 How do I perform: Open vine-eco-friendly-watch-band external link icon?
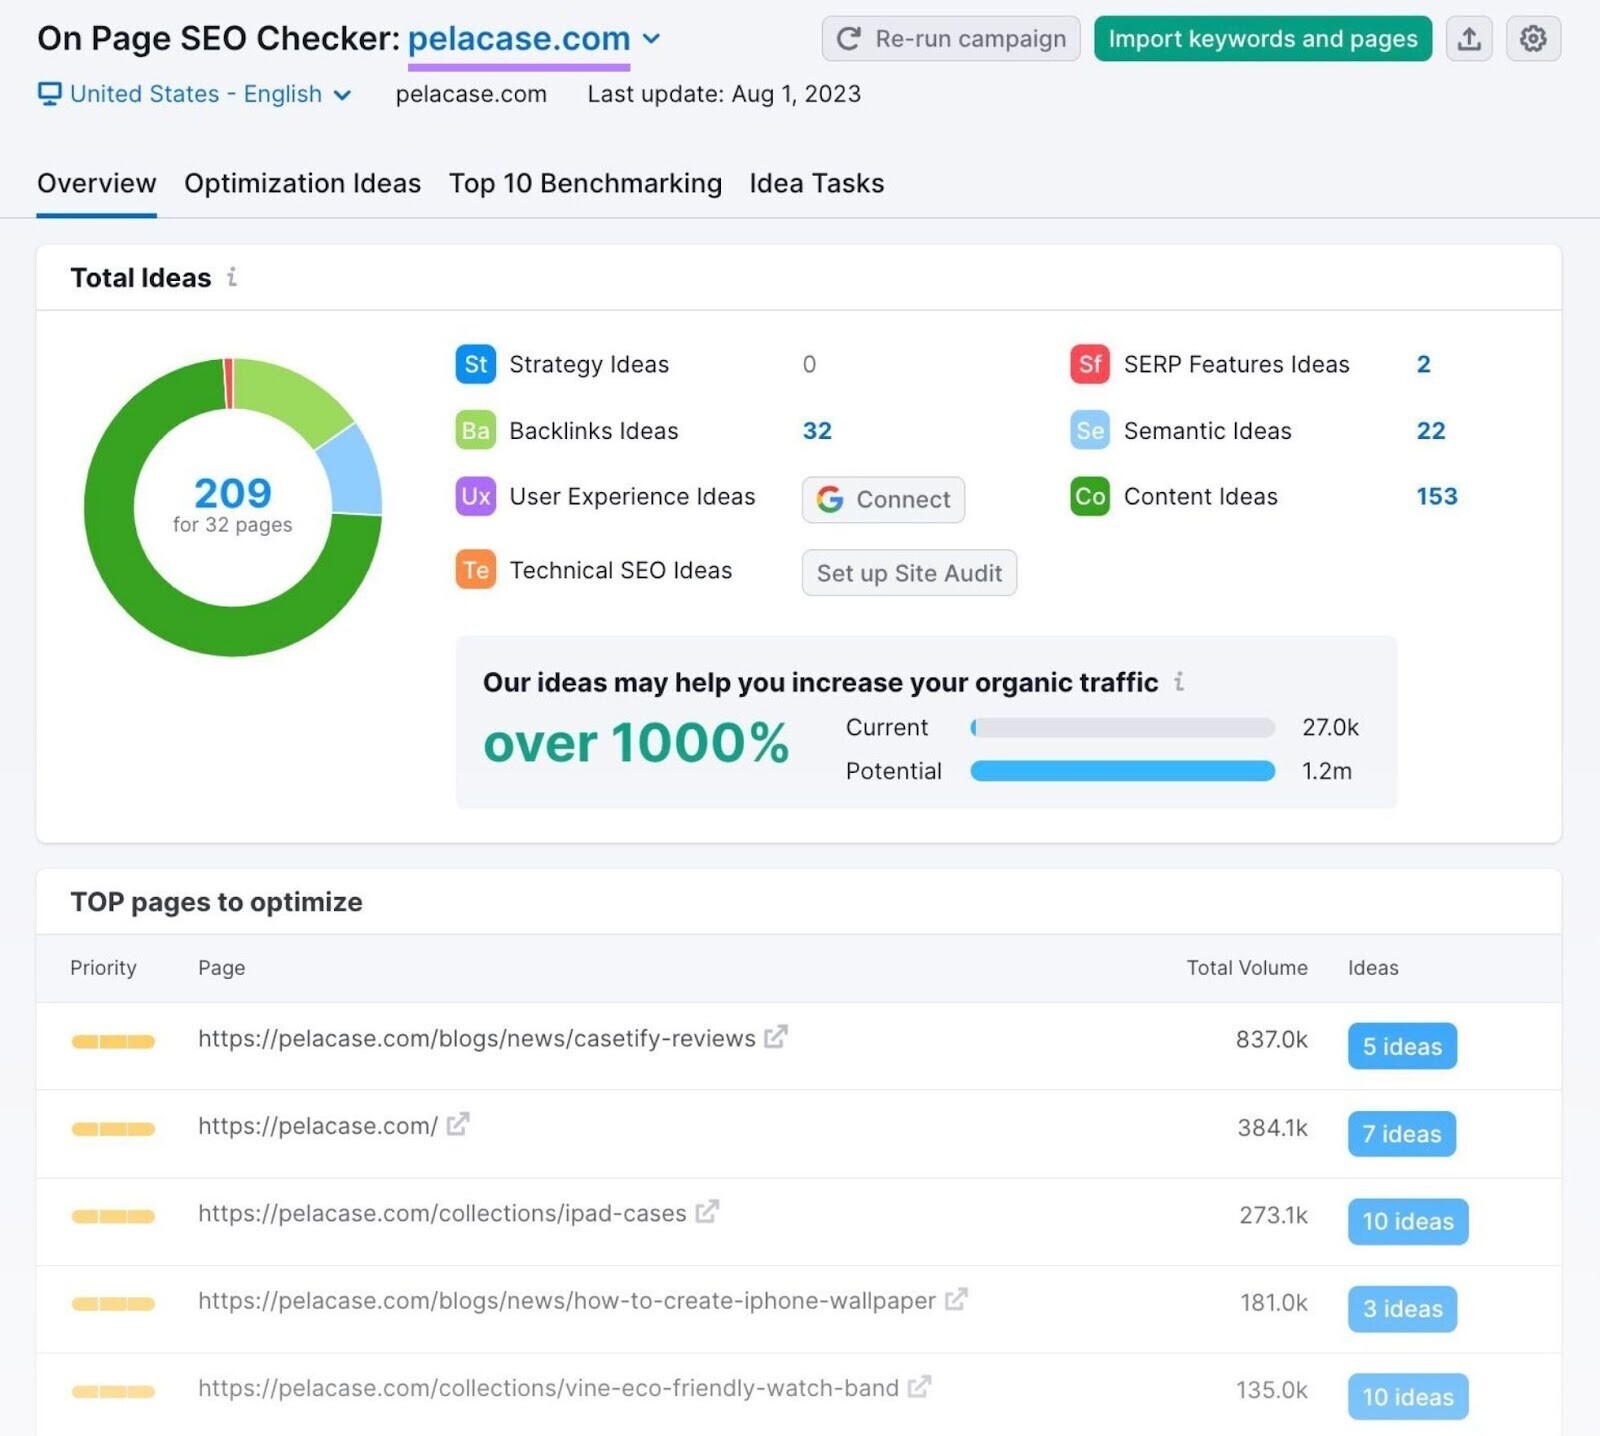[x=919, y=1387]
